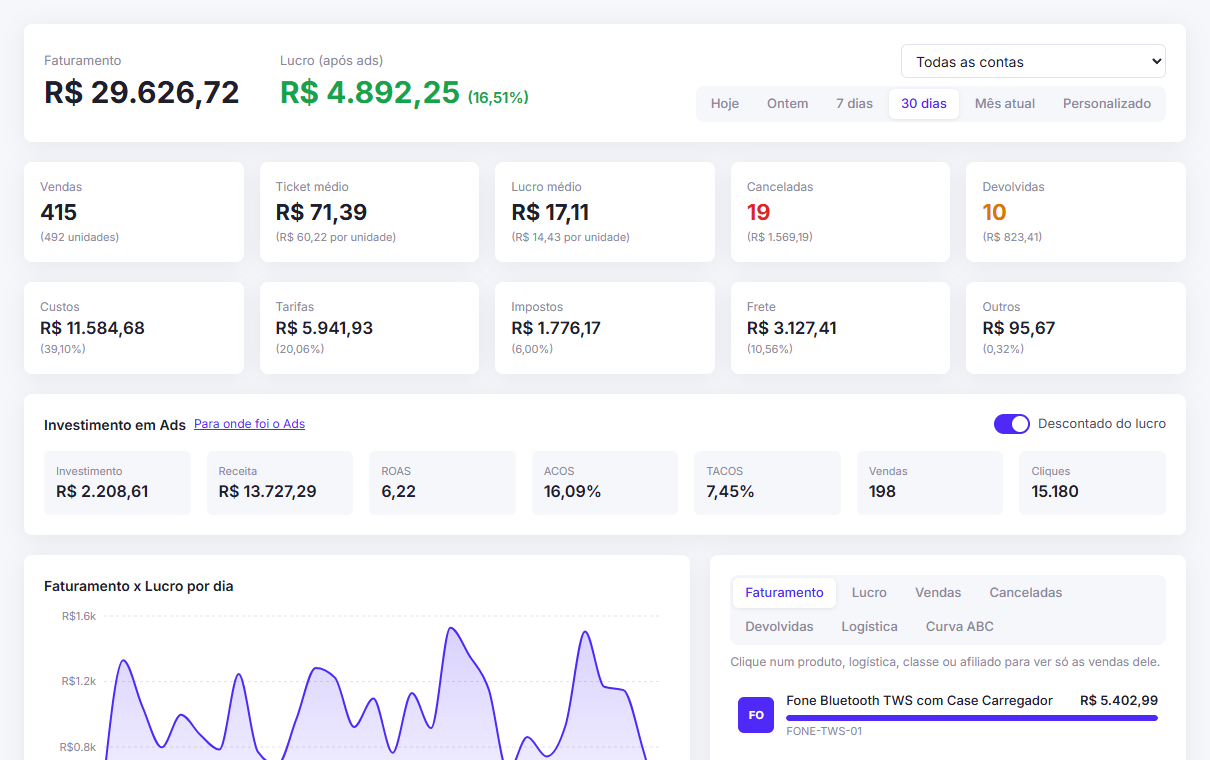Open 'Para onde foi o Ads' link
1210x760 pixels.
point(249,424)
